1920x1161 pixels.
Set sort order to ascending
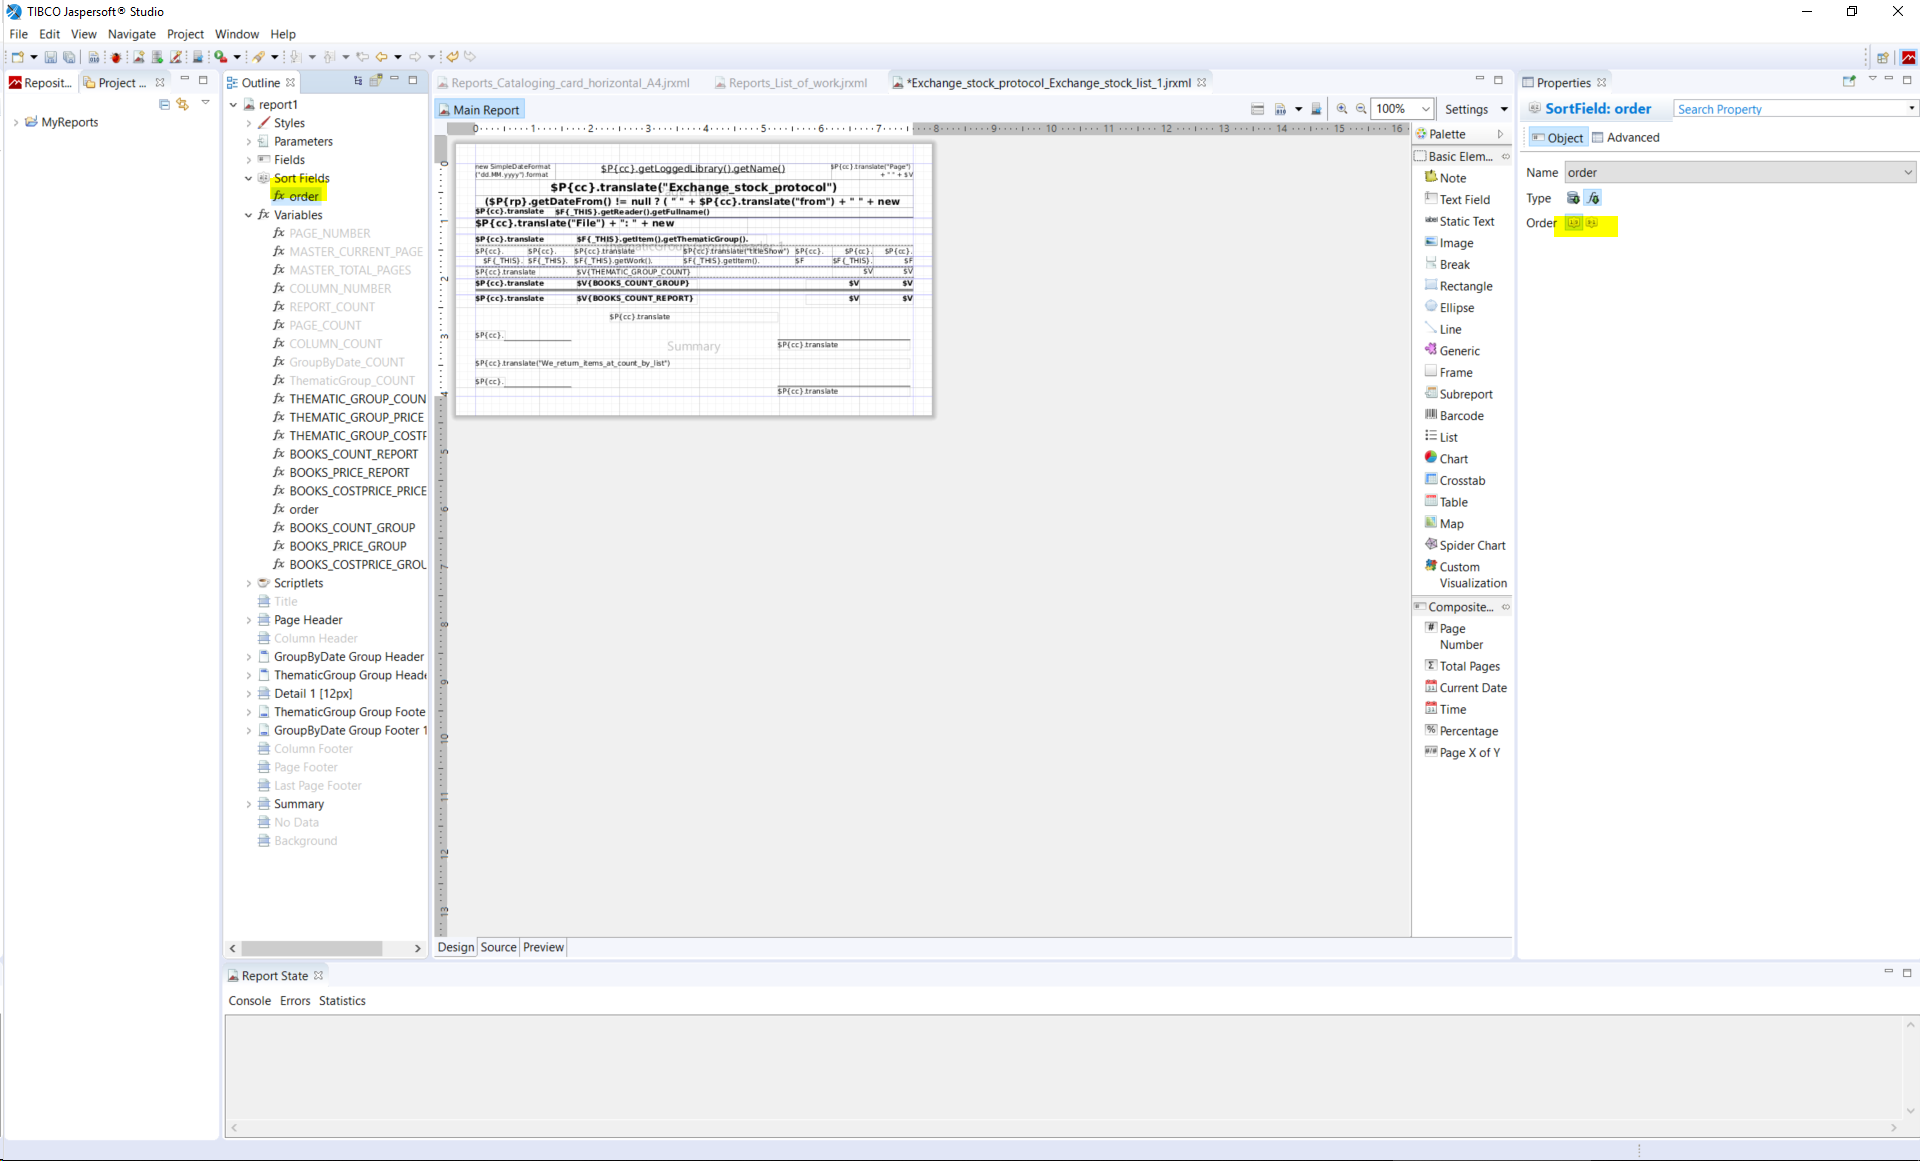[x=1573, y=223]
